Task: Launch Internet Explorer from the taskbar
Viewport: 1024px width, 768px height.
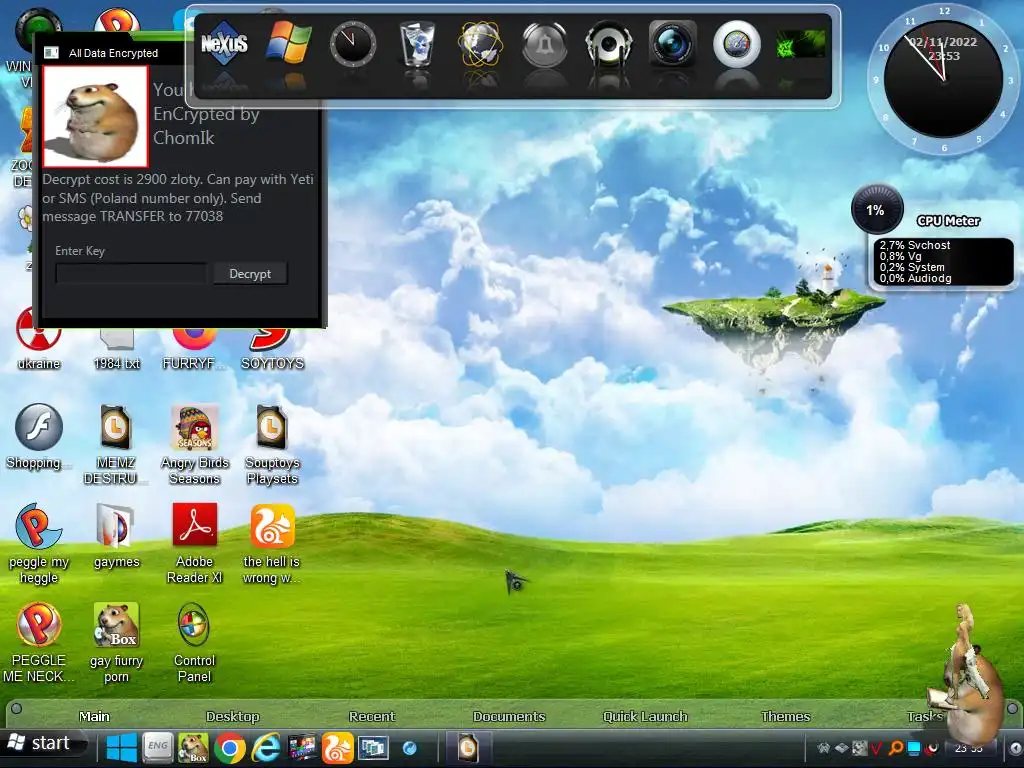Action: click(x=266, y=747)
